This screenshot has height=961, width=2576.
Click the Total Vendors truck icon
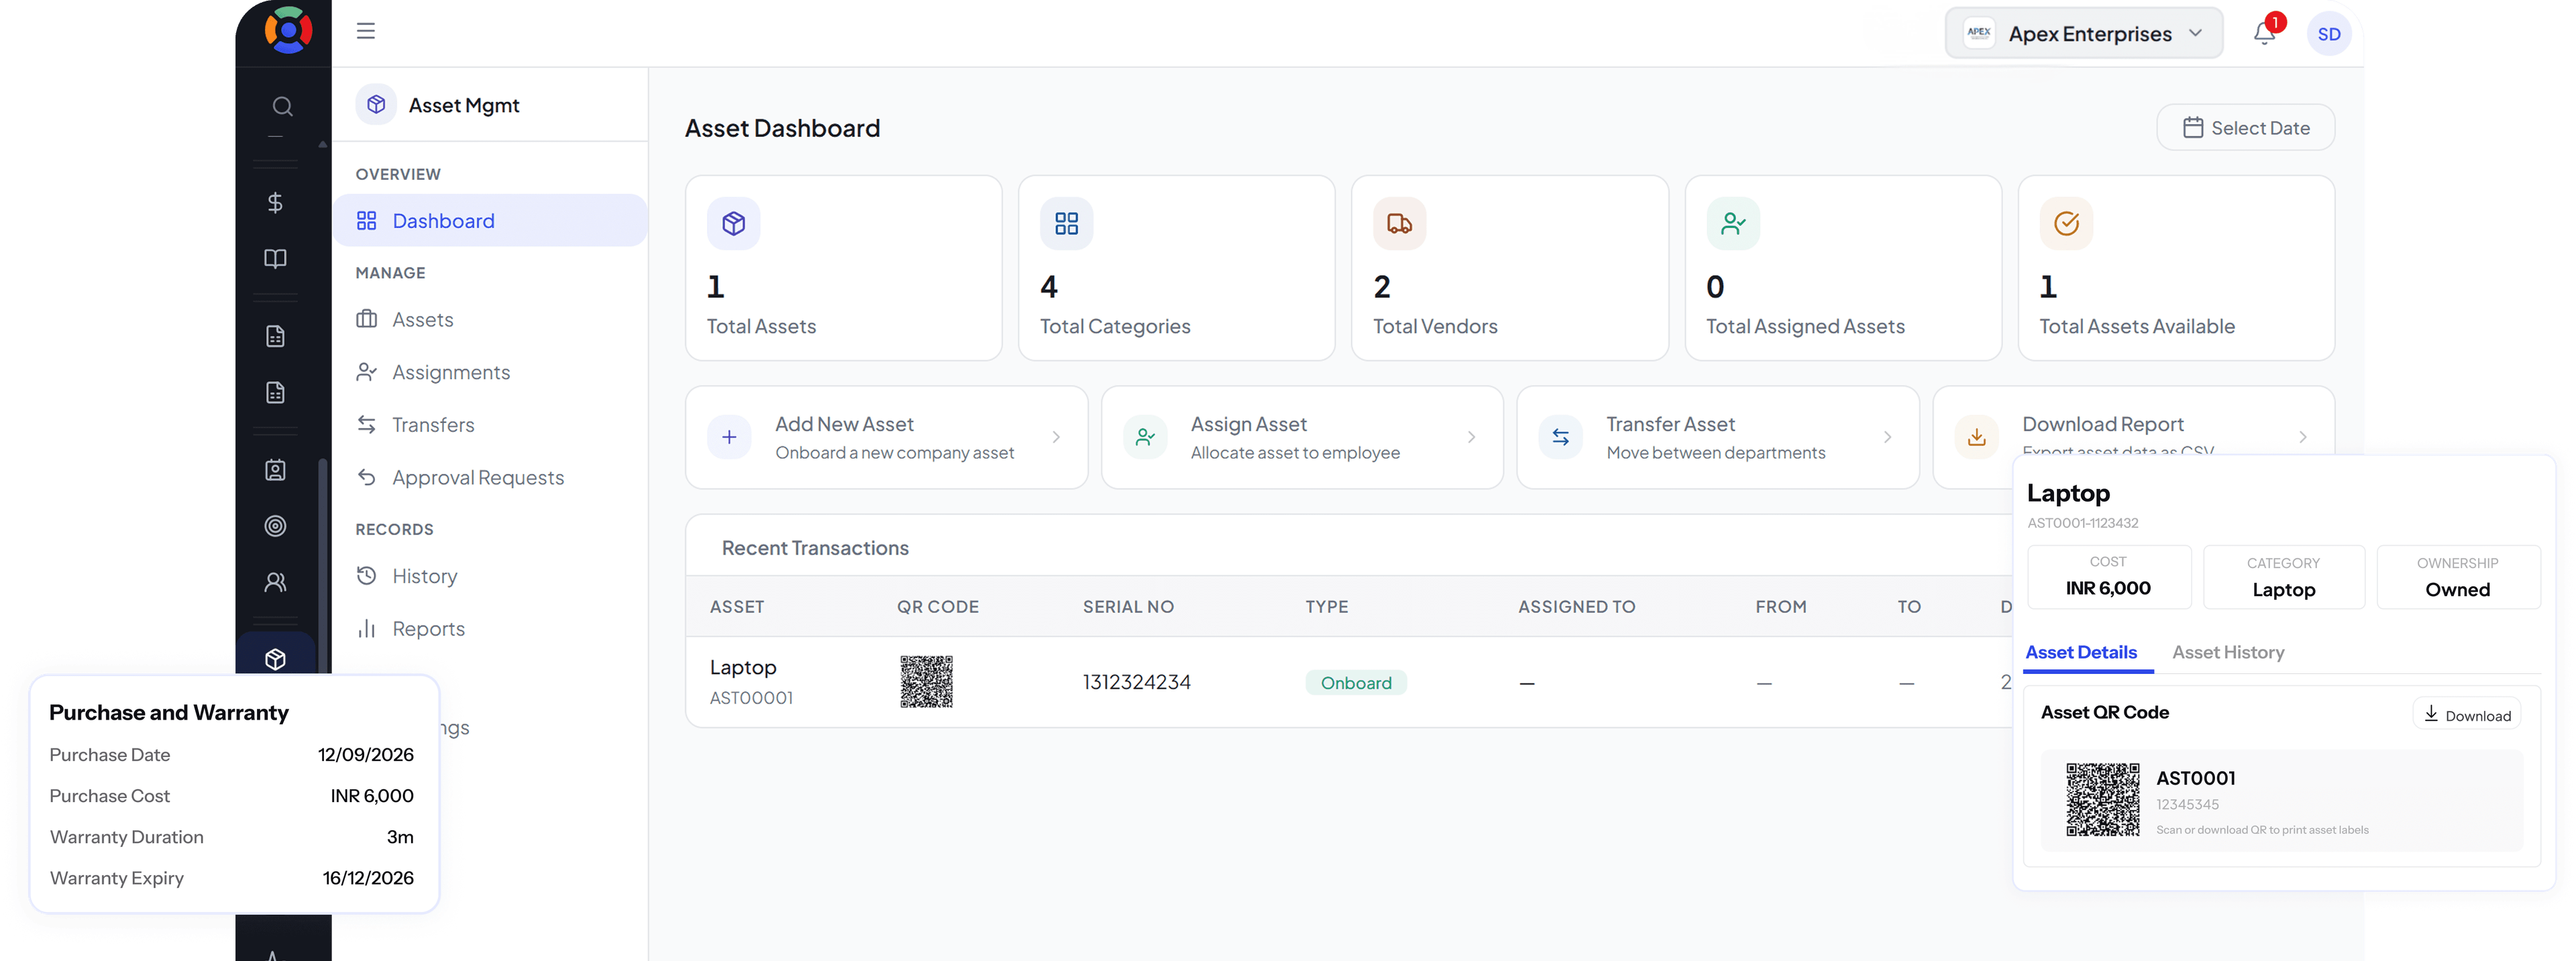1400,223
